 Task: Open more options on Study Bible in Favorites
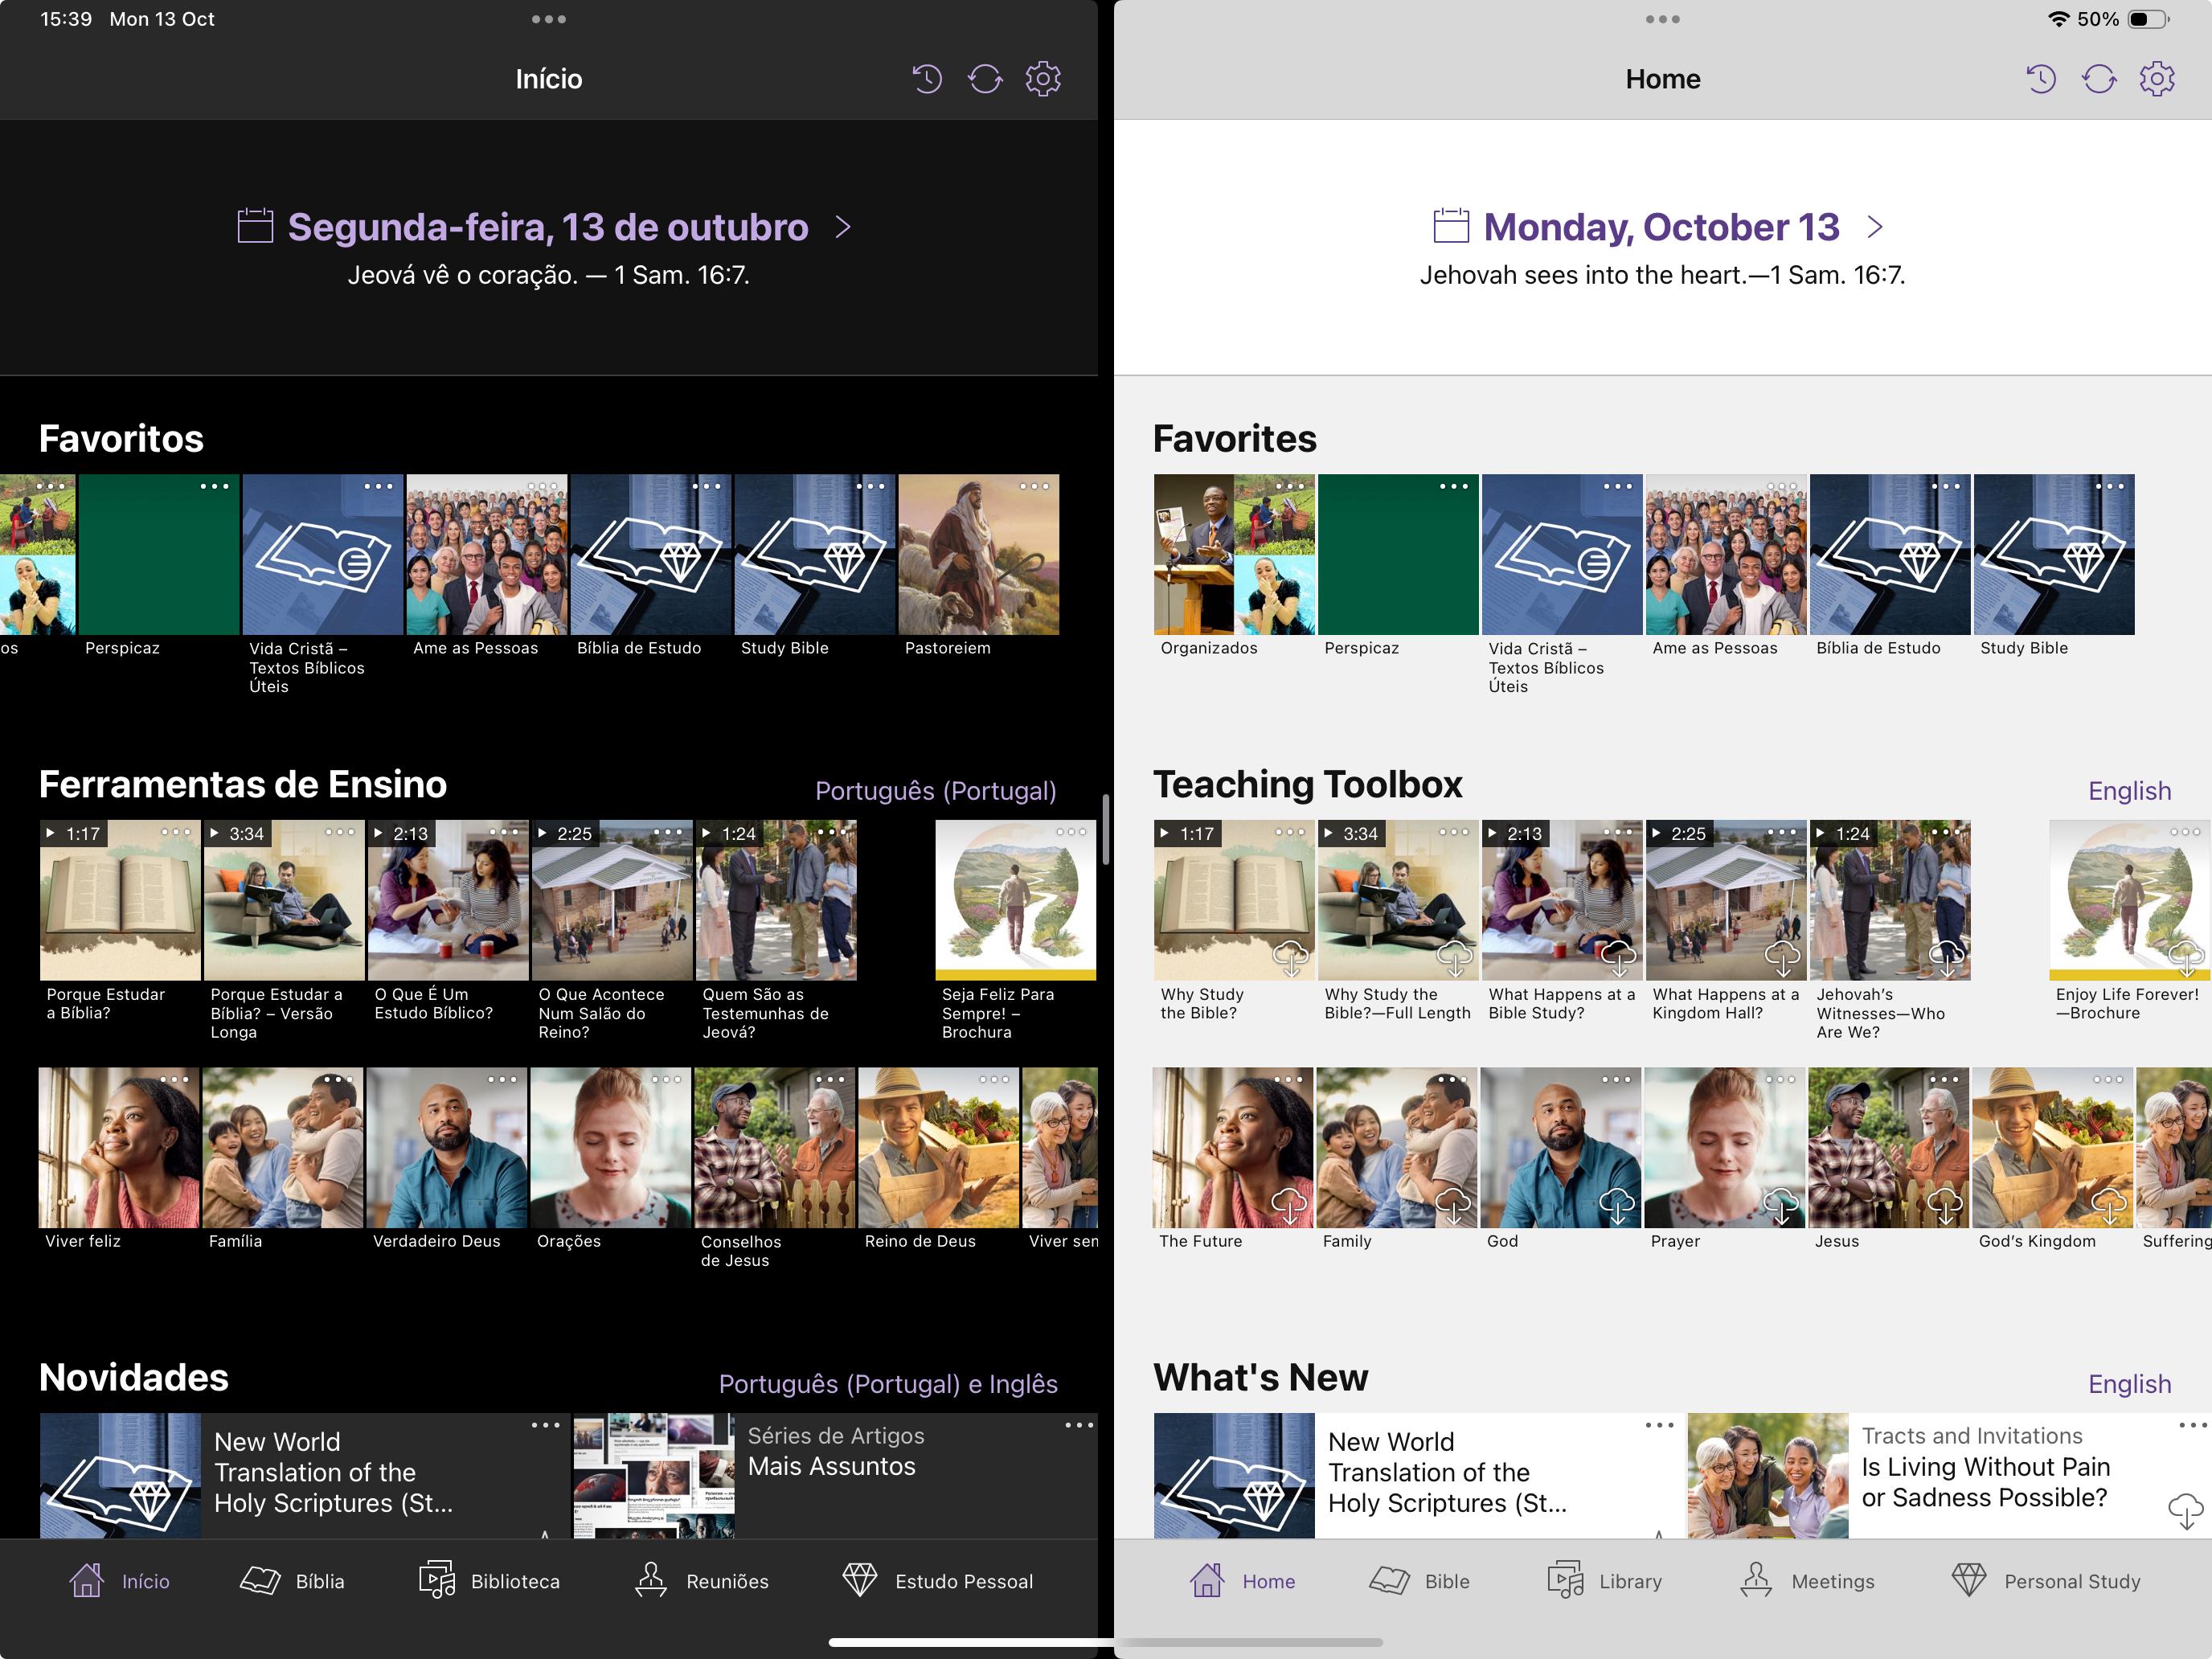pos(2109,487)
